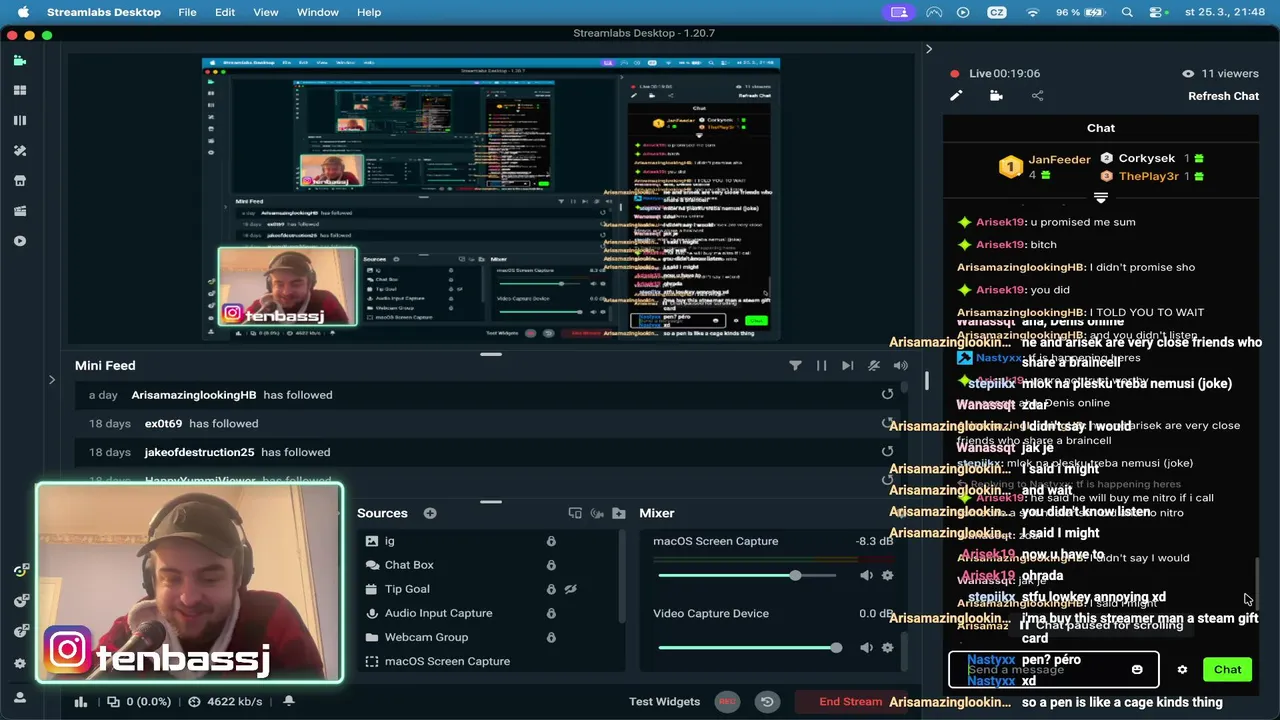Open the Highlighter film icon in sidebar
Viewport: 1280px width, 720px height.
click(20, 211)
